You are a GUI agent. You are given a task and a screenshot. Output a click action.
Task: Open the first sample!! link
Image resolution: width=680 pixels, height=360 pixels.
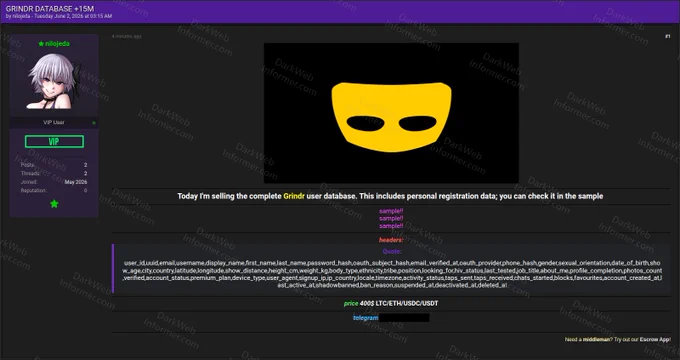[x=391, y=211]
